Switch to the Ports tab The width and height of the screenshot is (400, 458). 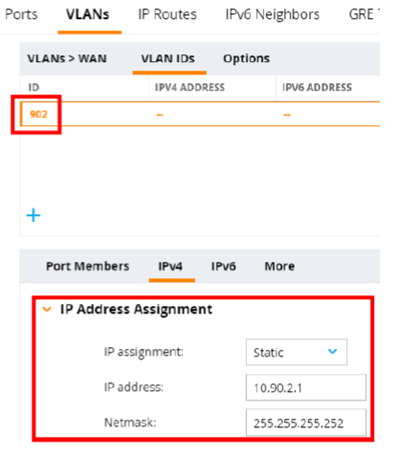point(21,14)
